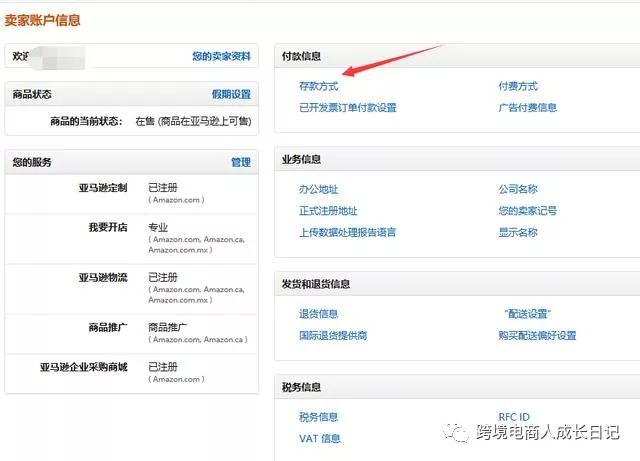
Task: Click 管理 link in 您的服务
Action: pyautogui.click(x=241, y=162)
